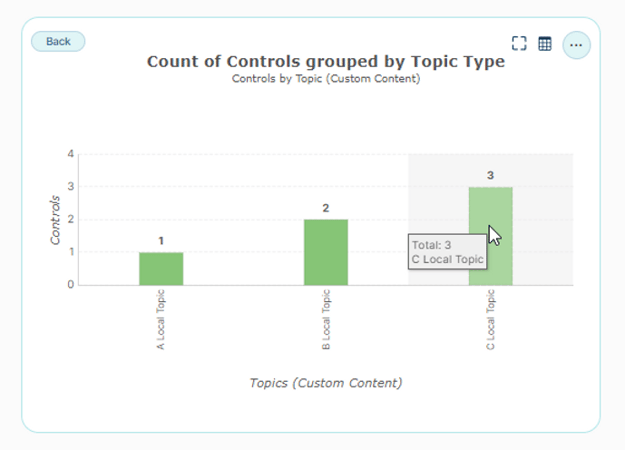Click the Total: 3 tooltip box
This screenshot has width=625, height=450.
(447, 252)
